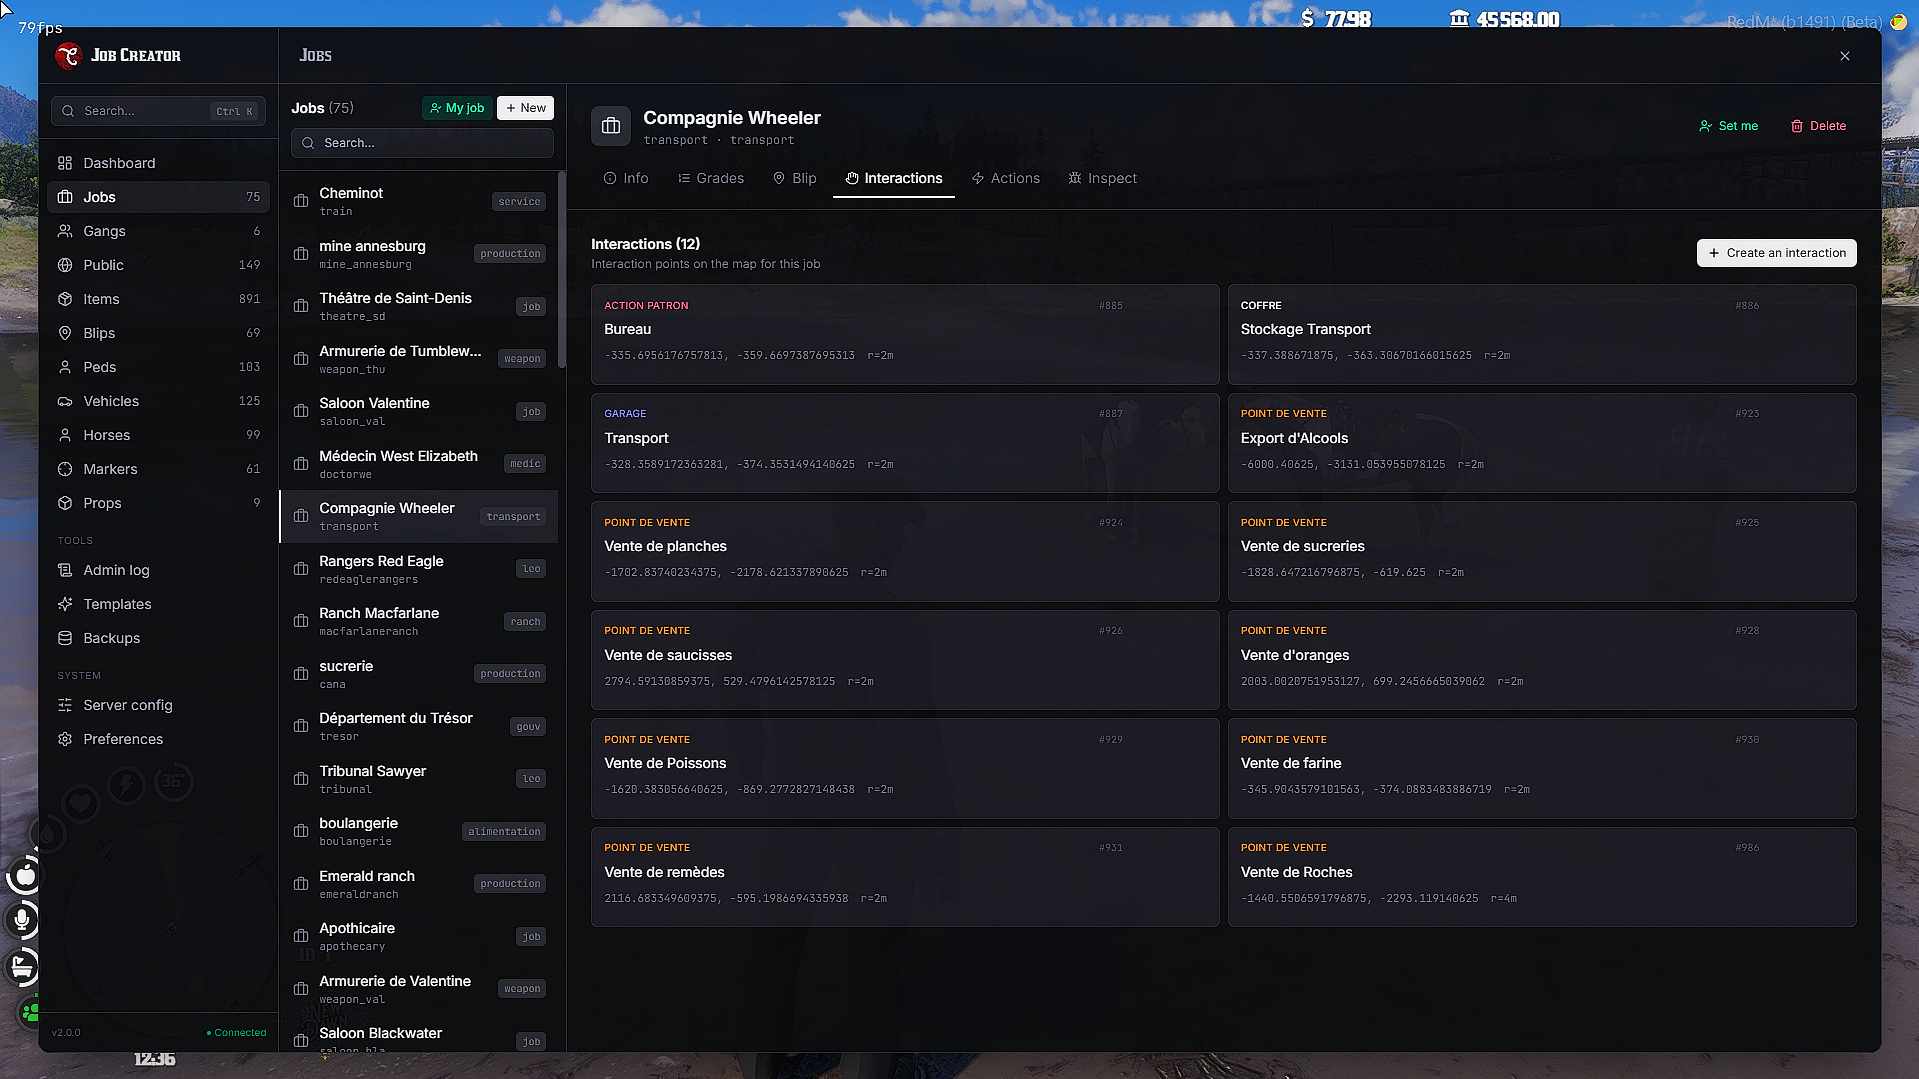Open the Vente de remèdes card

(905, 877)
